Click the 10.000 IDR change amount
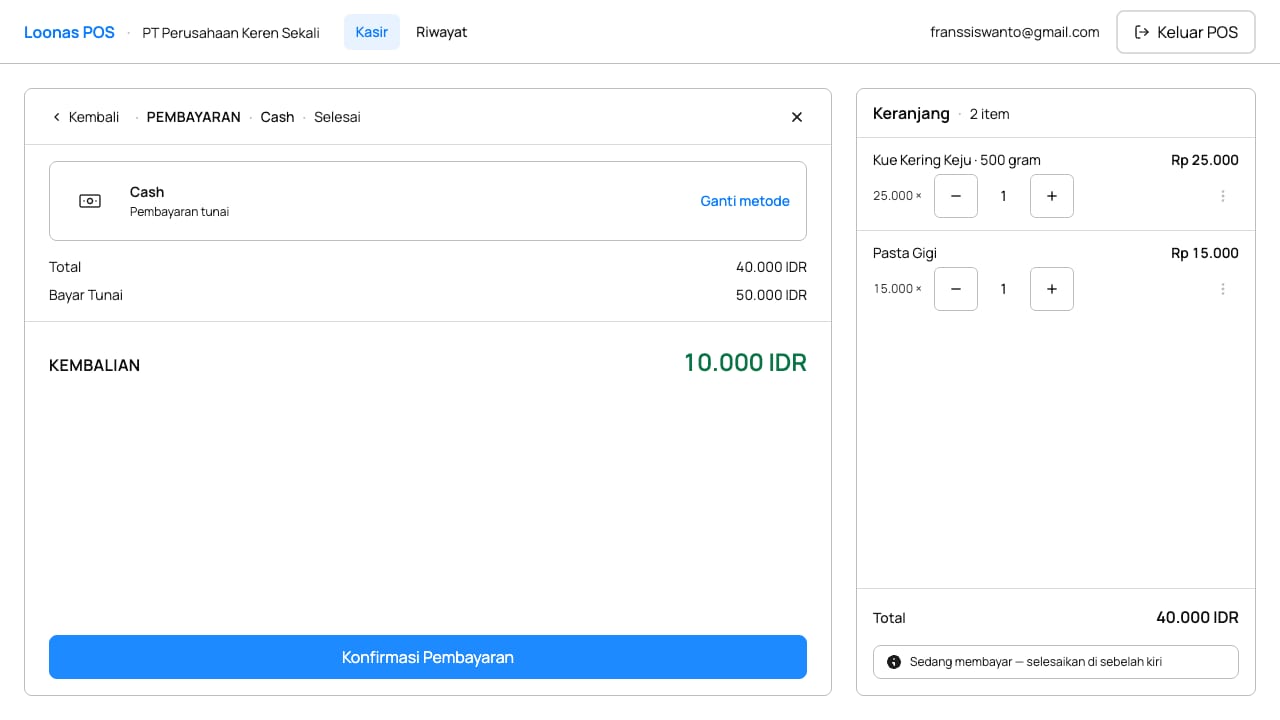 click(745, 362)
